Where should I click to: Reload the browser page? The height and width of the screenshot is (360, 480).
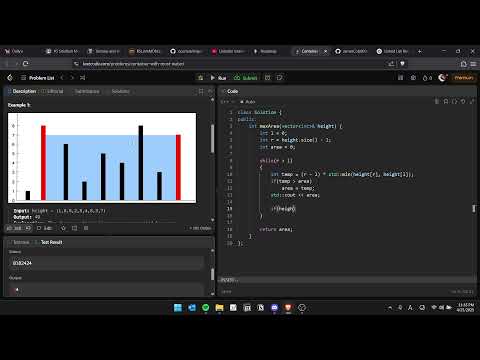(x=26, y=64)
